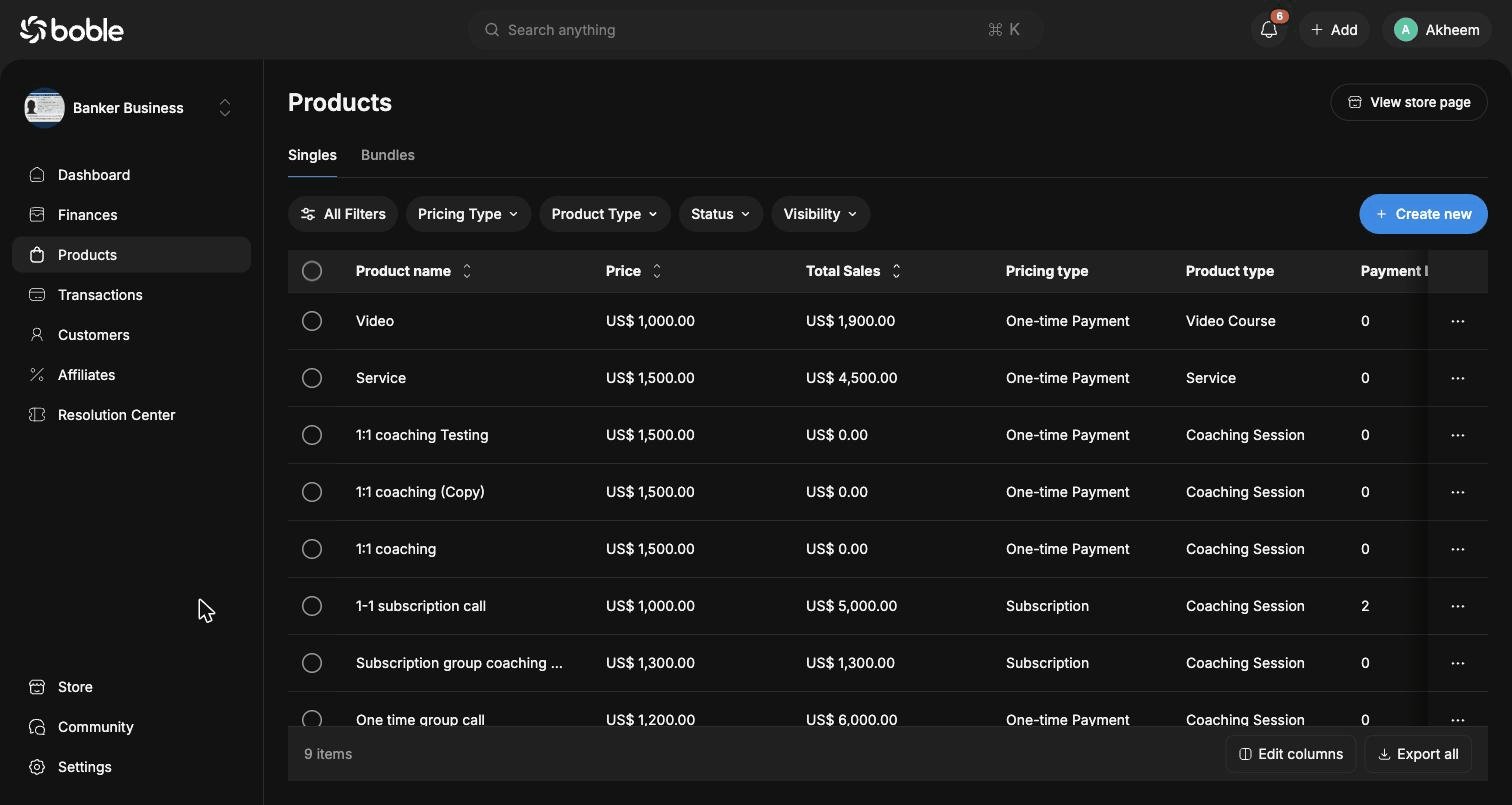Click the 1-1 subscription call product name

click(421, 606)
